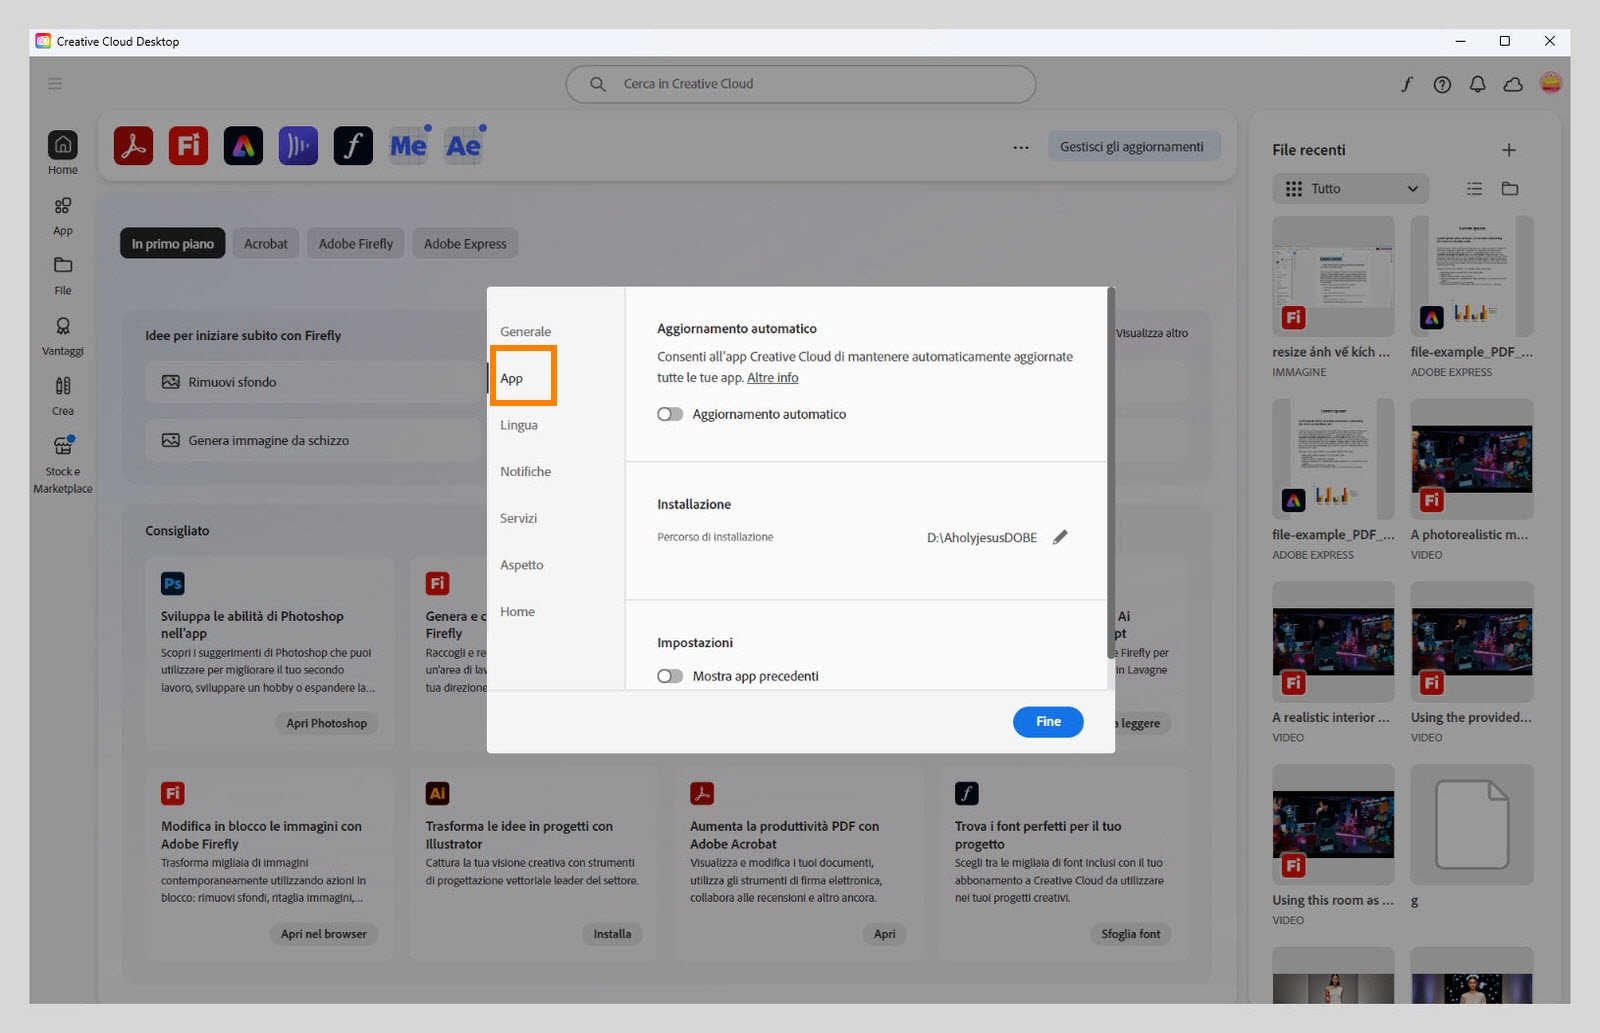Screen dimensions: 1600x1033
Task: Open cloud sync status icon
Action: (x=1513, y=85)
